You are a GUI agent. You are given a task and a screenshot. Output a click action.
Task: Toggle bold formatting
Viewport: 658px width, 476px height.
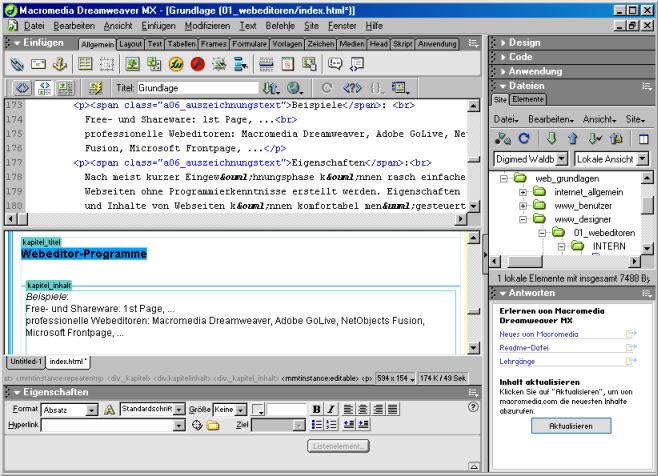[x=316, y=409]
